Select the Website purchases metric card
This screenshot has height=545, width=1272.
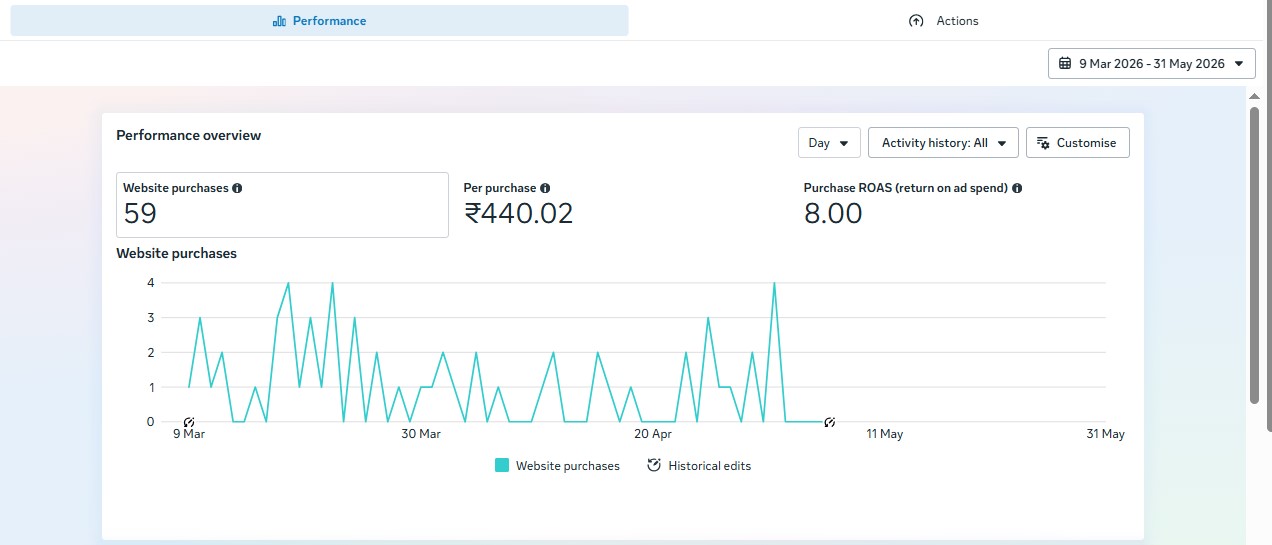click(282, 205)
